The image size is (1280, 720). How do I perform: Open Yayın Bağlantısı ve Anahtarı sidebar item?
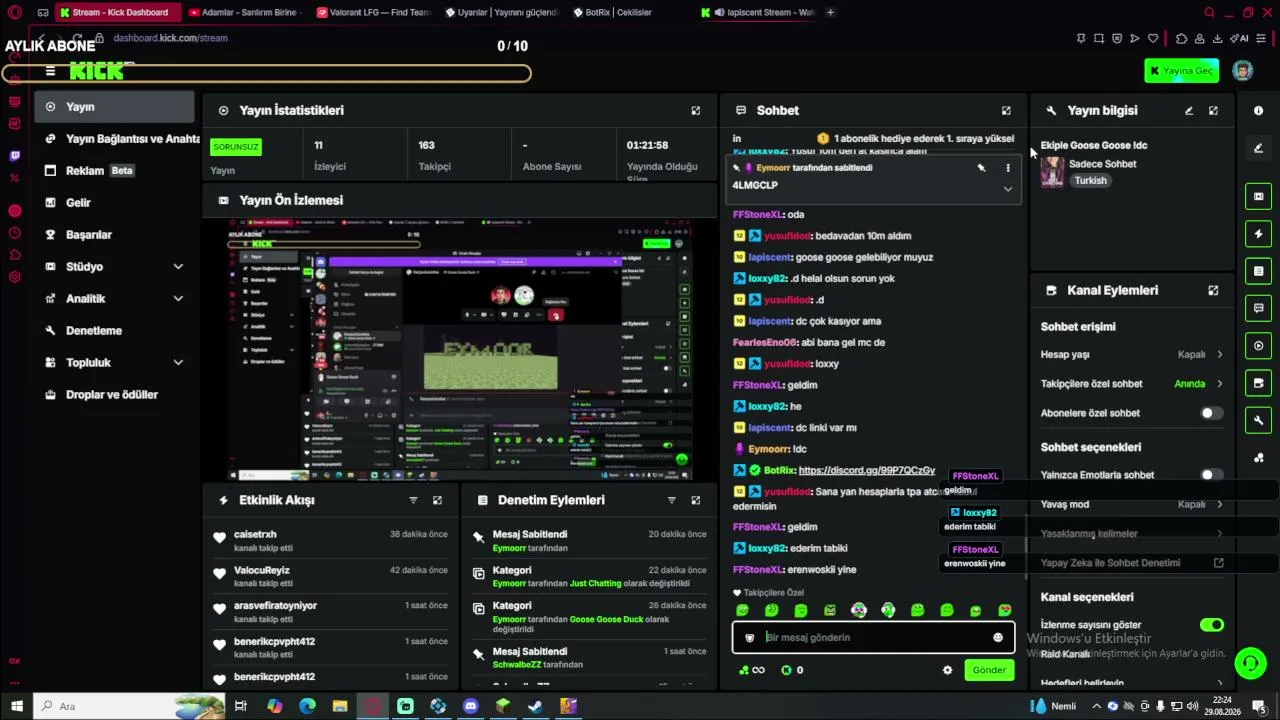pyautogui.click(x=118, y=139)
